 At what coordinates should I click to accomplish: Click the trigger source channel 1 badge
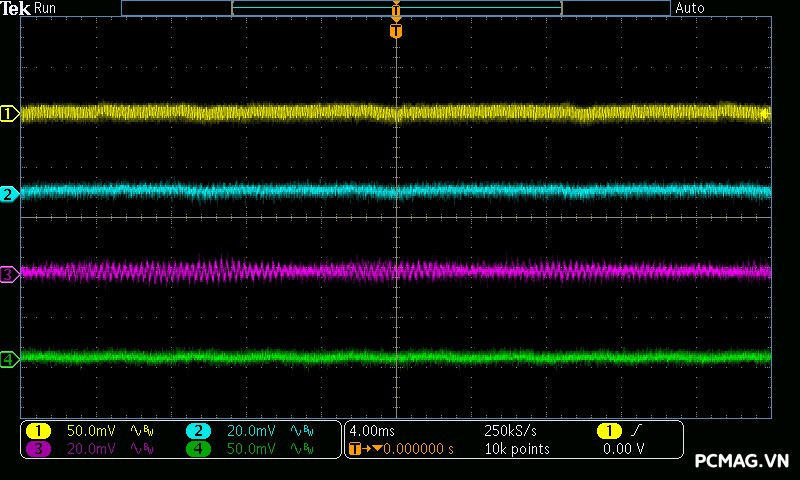[x=608, y=430]
